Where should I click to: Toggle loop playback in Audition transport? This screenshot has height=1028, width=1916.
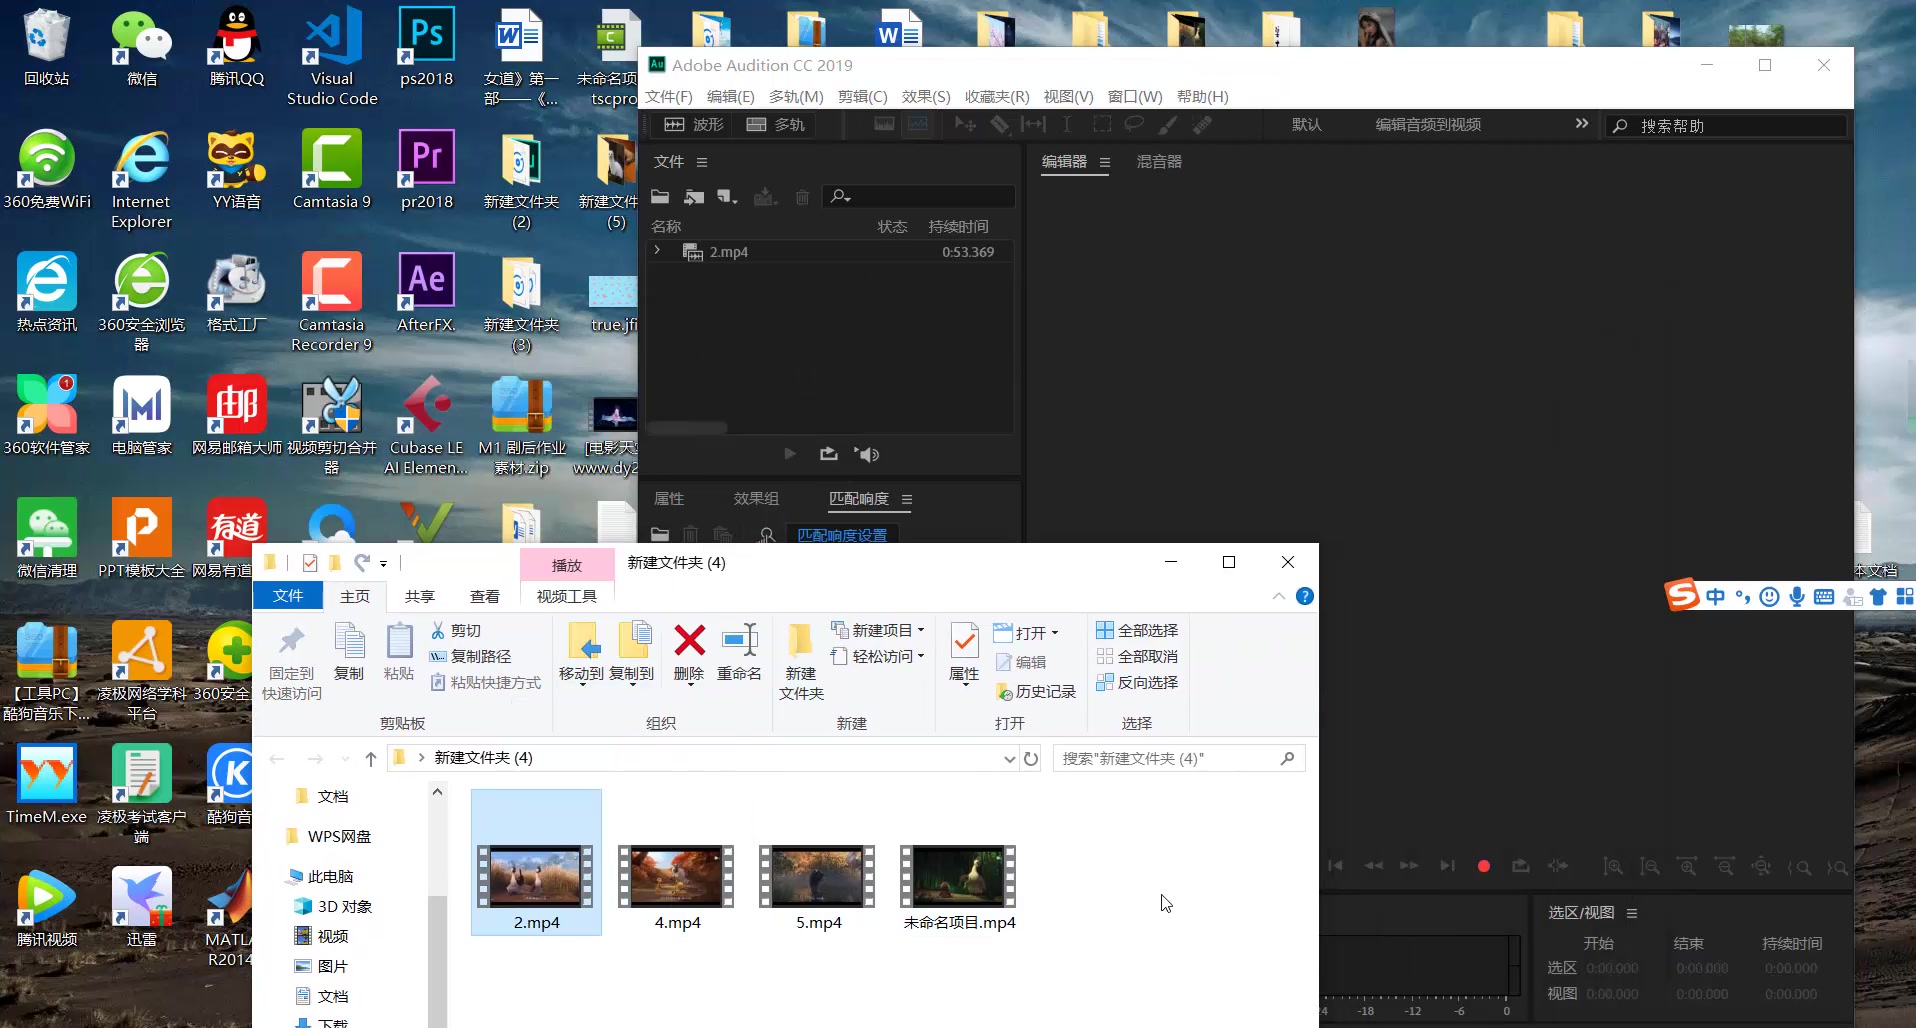coord(1521,866)
